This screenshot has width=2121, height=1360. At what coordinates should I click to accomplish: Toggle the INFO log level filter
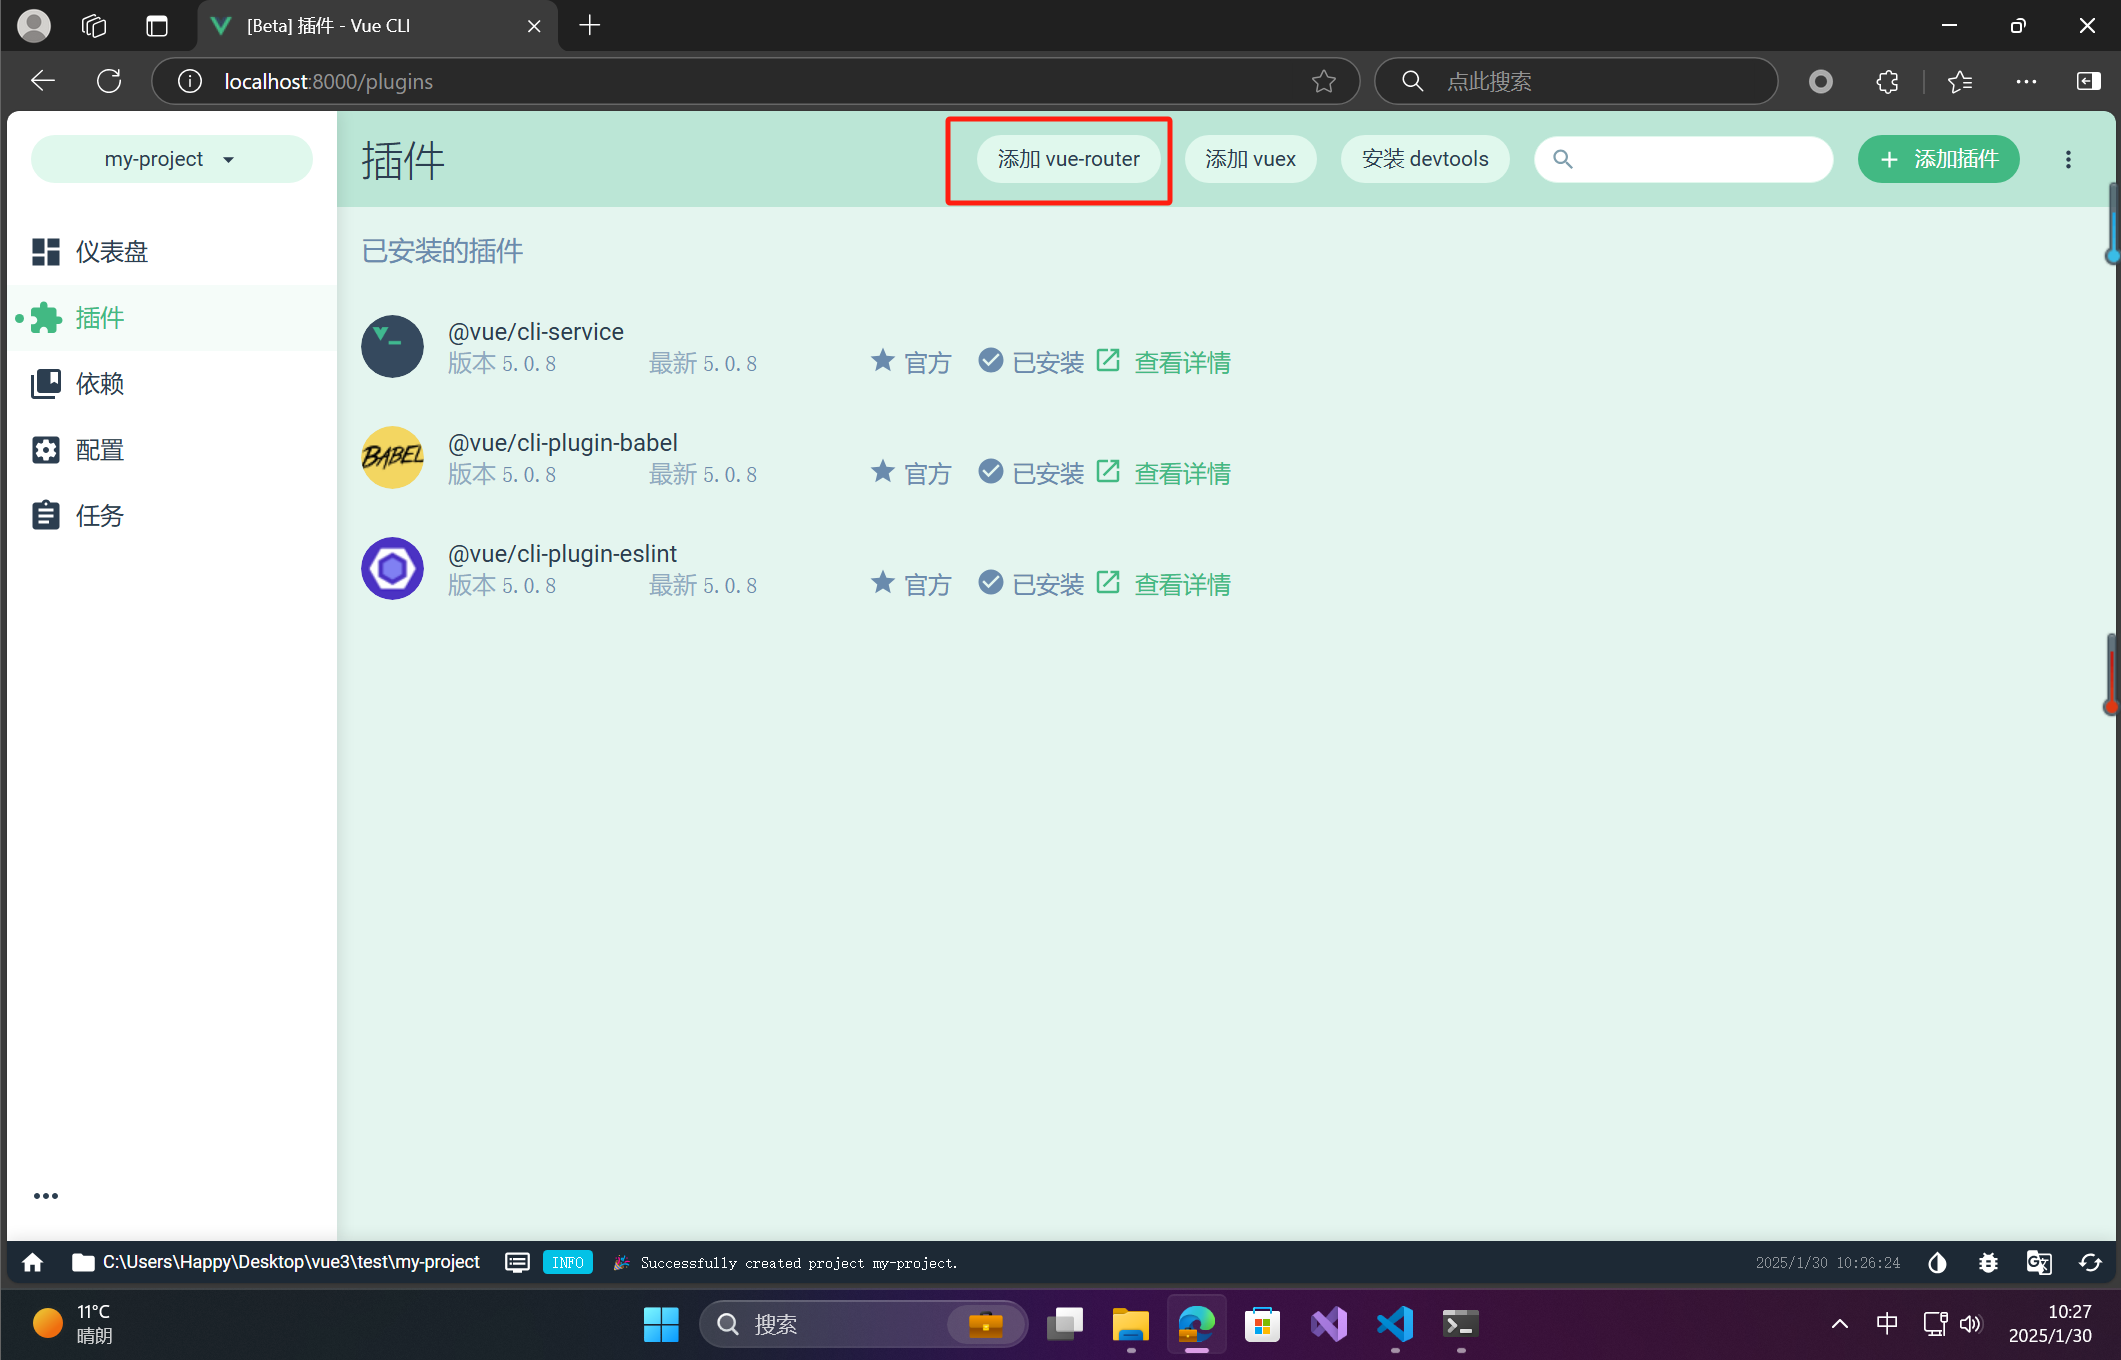pyautogui.click(x=567, y=1262)
